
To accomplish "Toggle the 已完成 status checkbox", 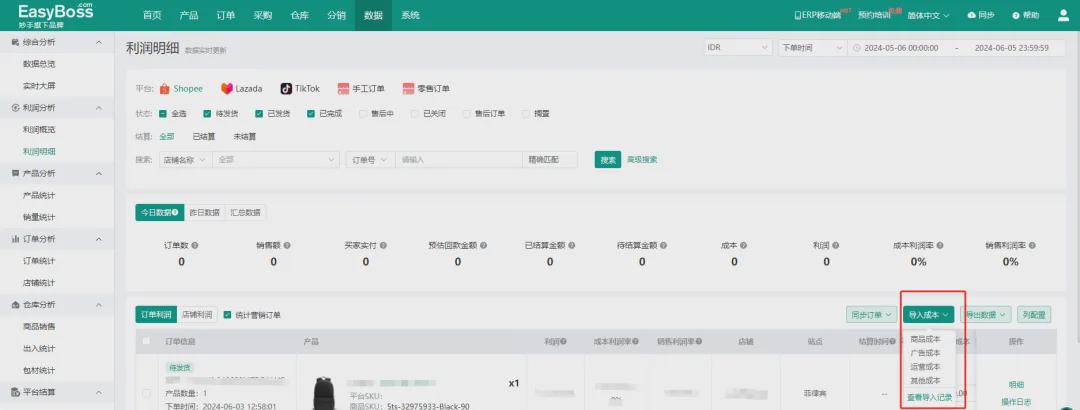I will pos(311,114).
